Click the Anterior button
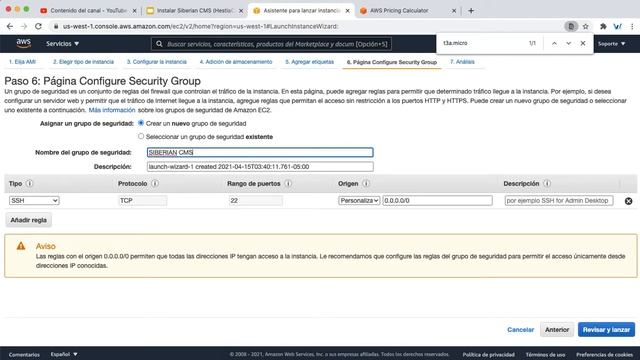 (x=557, y=329)
